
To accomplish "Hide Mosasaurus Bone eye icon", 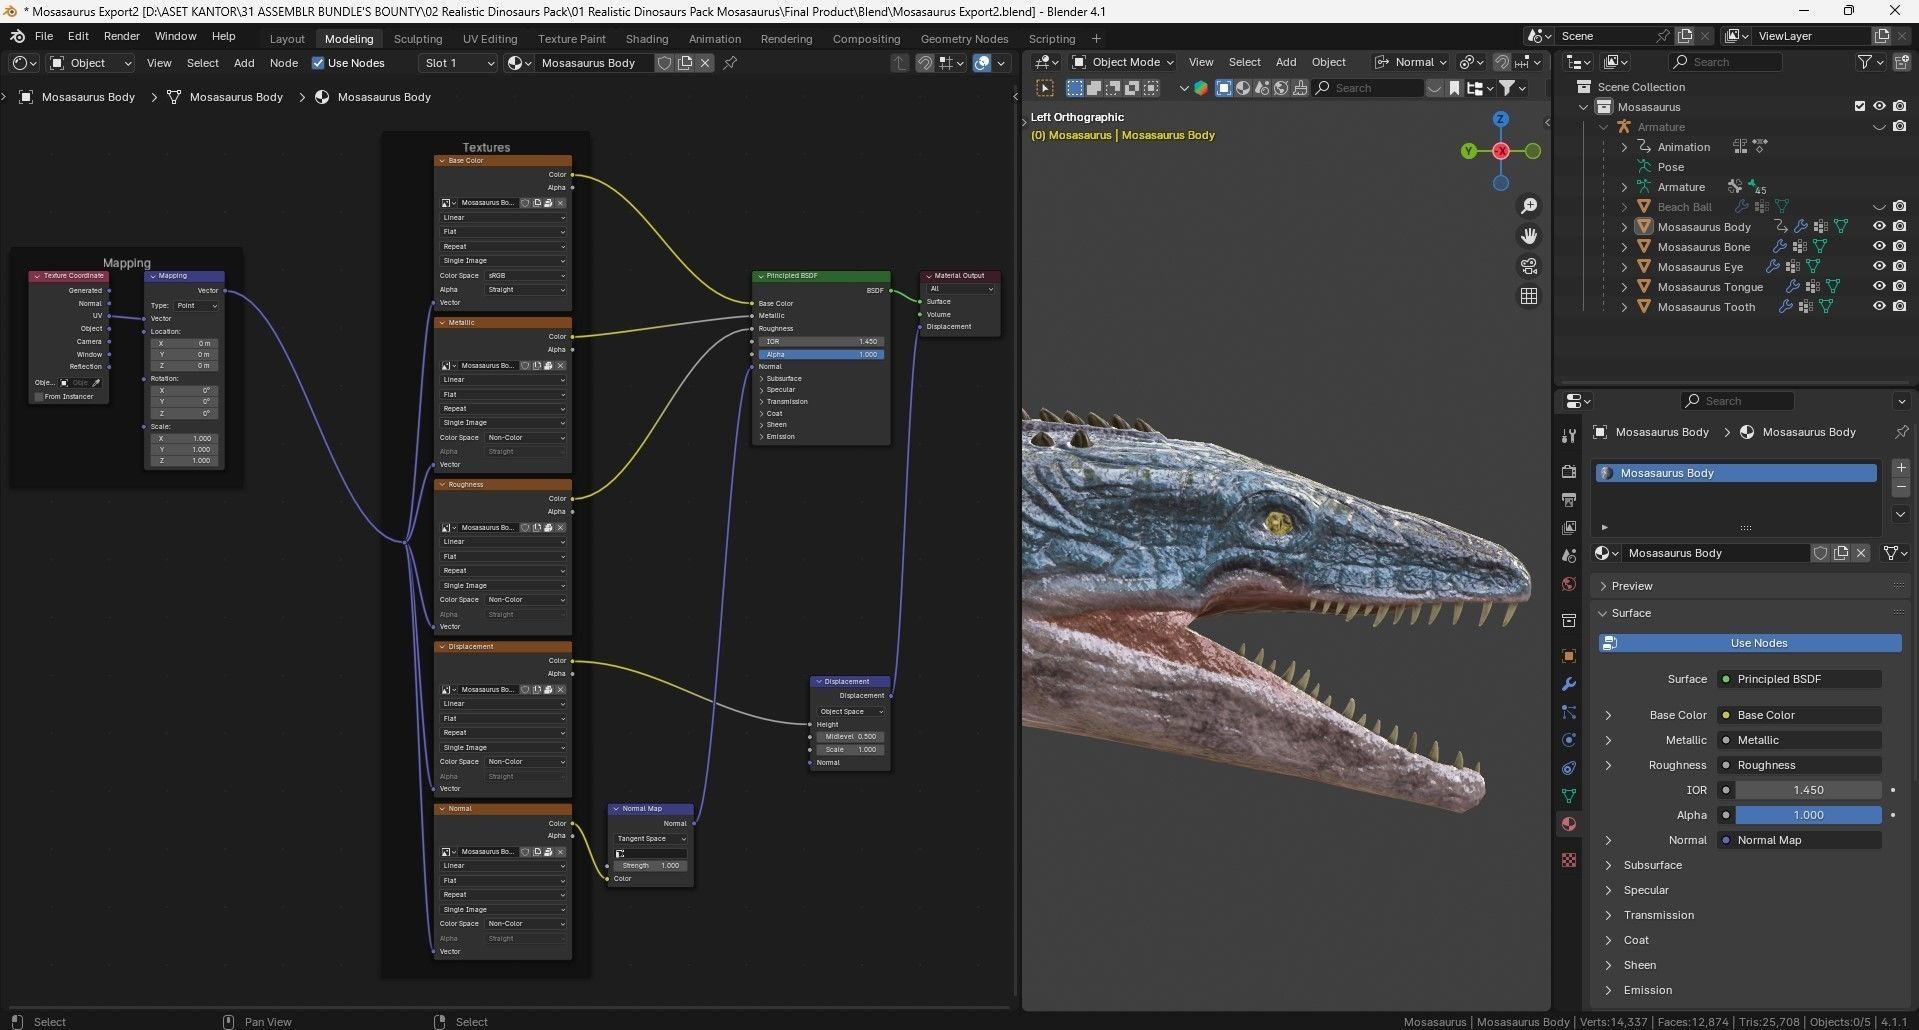I will tap(1879, 247).
